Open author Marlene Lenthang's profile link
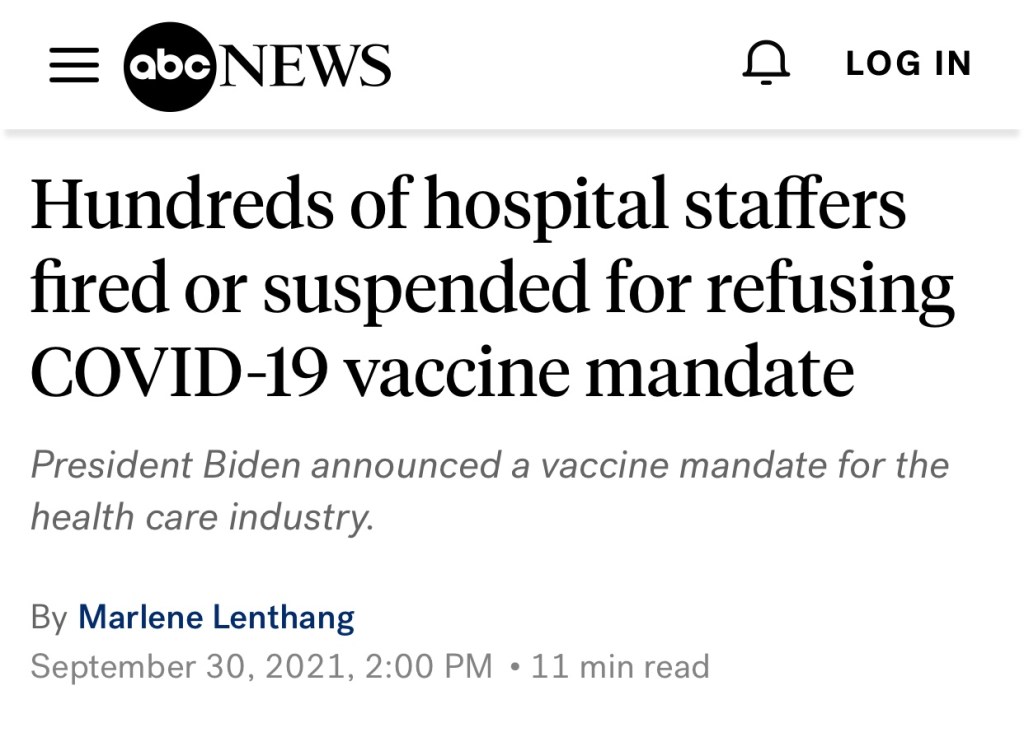The width and height of the screenshot is (1024, 737). 216,617
